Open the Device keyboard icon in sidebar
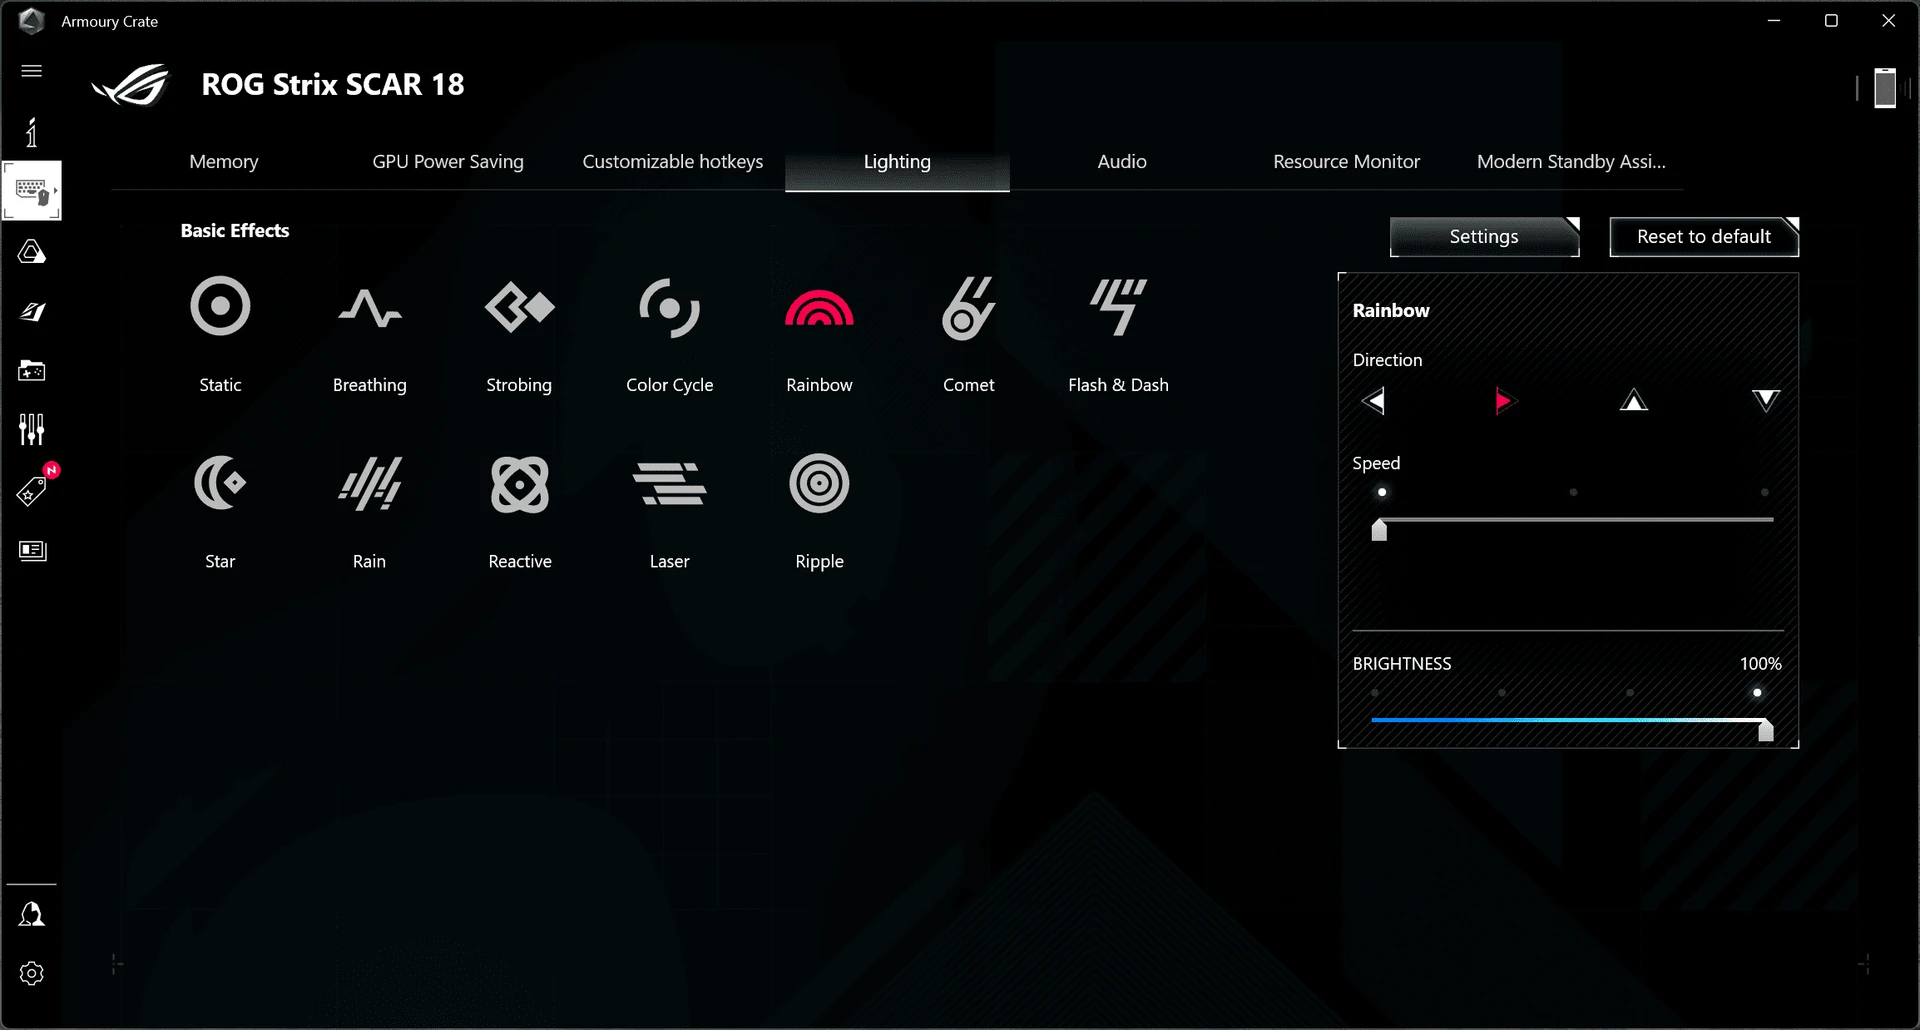The image size is (1920, 1030). pos(32,190)
